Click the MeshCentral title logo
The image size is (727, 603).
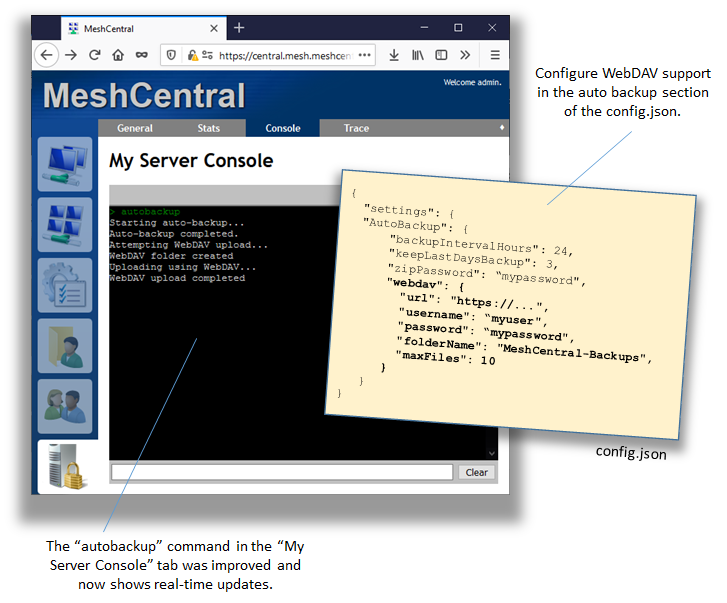coord(144,95)
